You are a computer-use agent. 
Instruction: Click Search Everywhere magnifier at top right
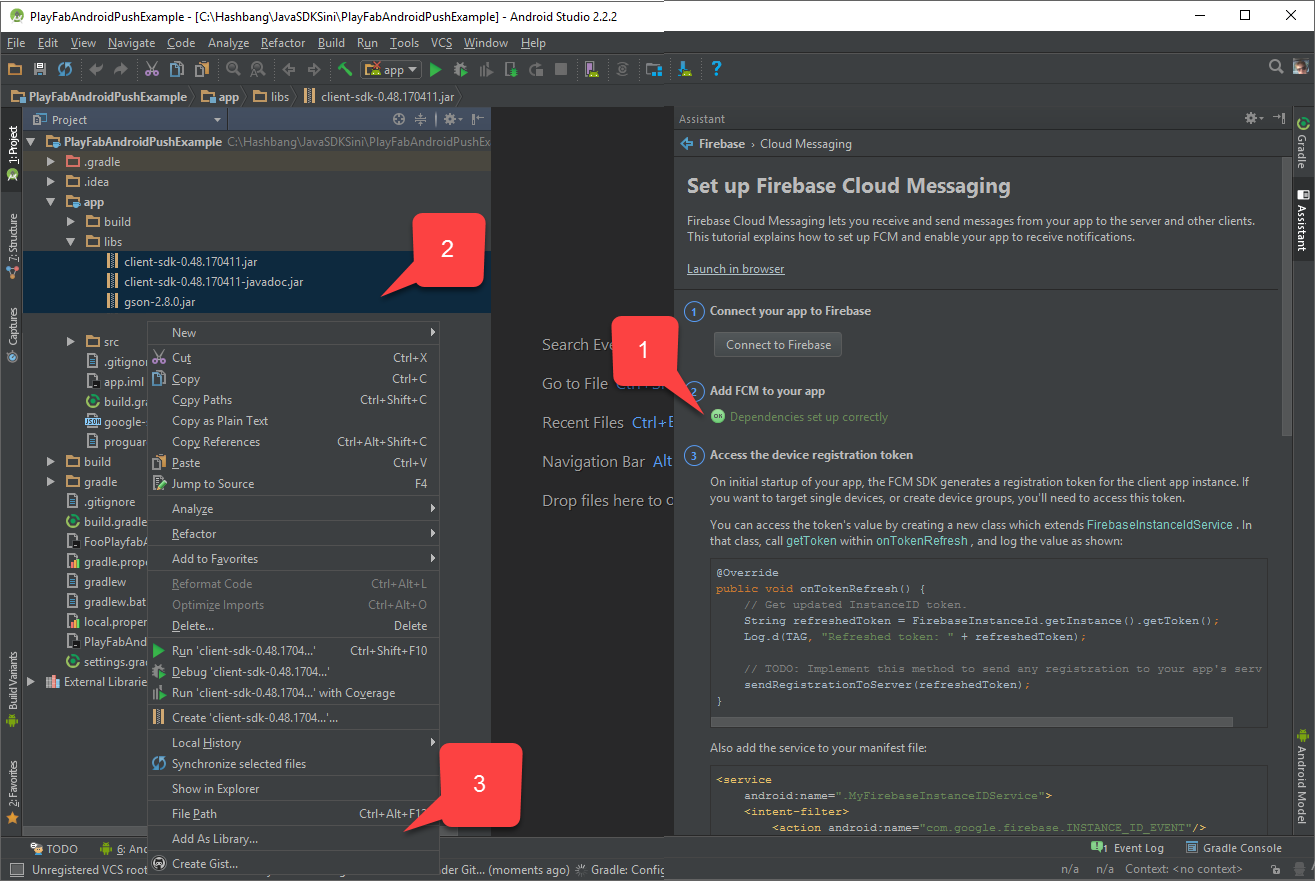click(1276, 67)
